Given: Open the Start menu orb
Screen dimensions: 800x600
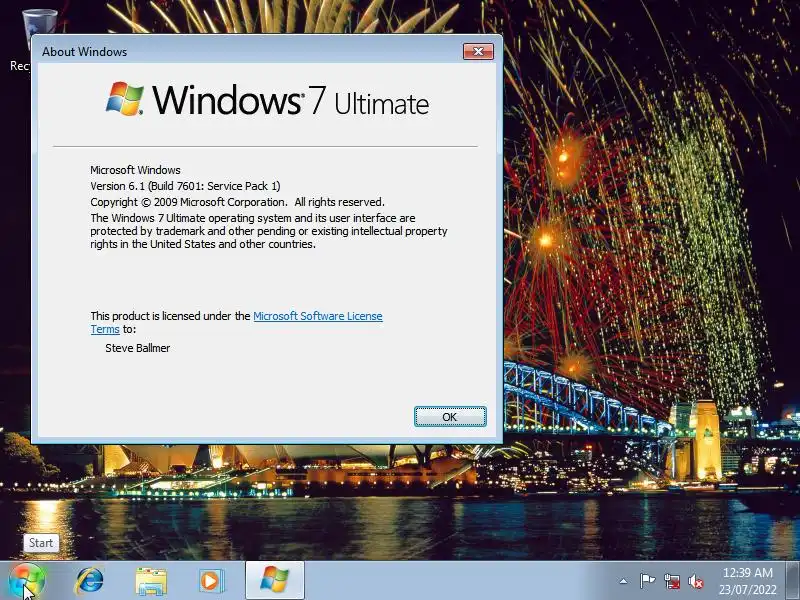Looking at the screenshot, I should tap(27, 581).
